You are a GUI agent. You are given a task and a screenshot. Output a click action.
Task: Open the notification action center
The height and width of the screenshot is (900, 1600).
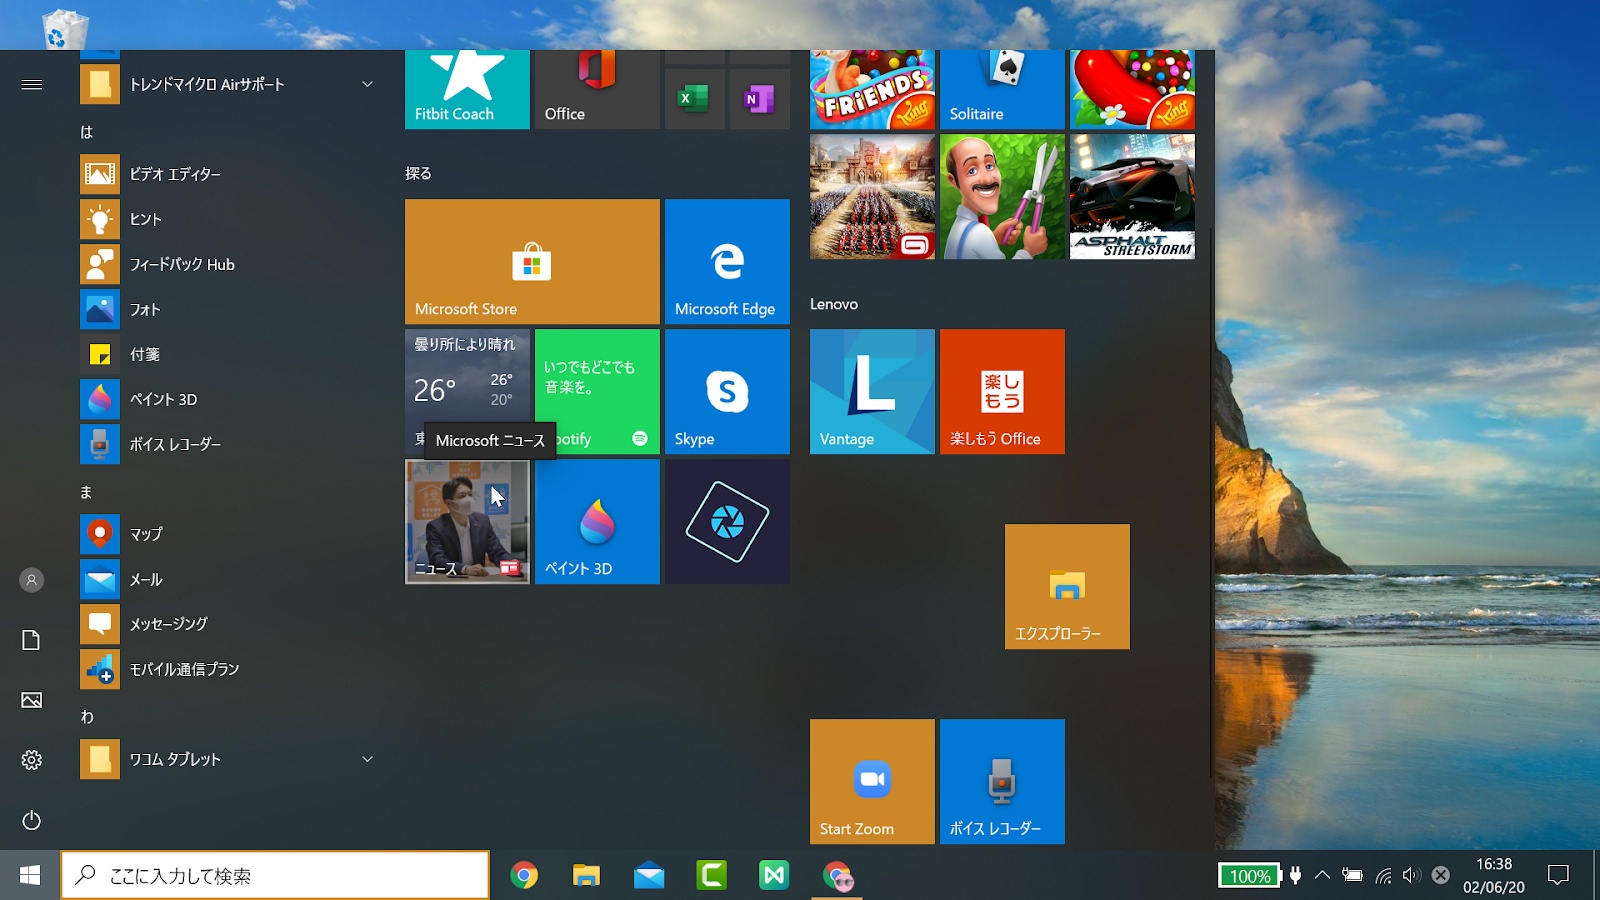[1558, 876]
